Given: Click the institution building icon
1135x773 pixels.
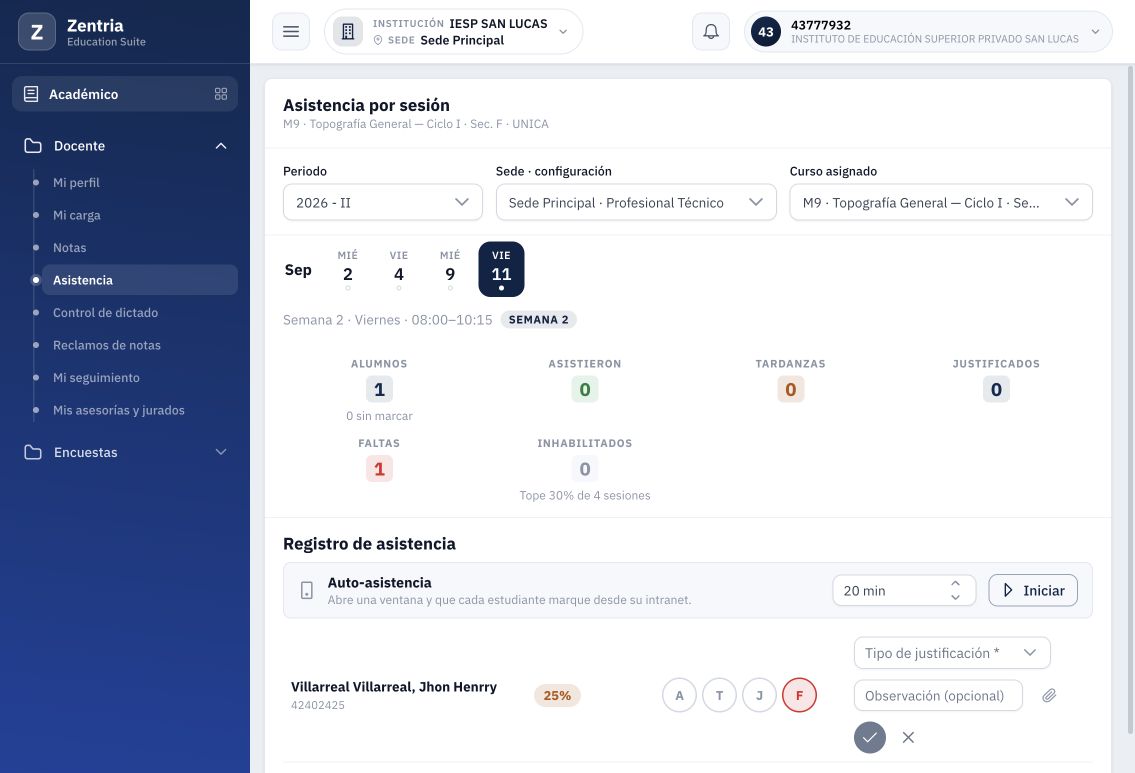Looking at the screenshot, I should click(347, 32).
